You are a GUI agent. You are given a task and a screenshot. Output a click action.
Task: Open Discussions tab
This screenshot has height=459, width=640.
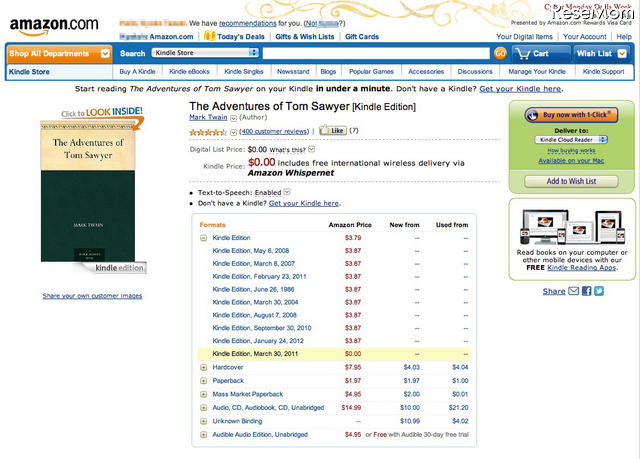click(x=475, y=71)
